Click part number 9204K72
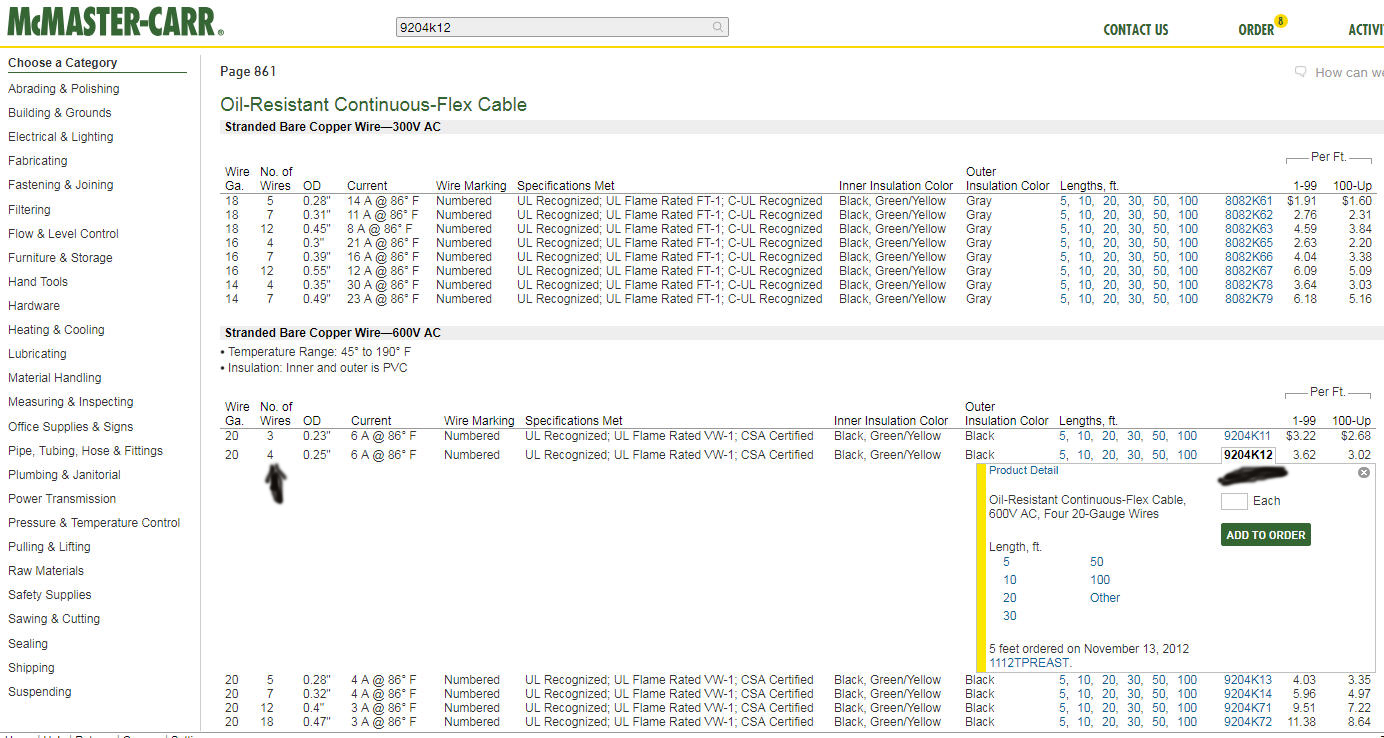Screen dimensions: 1384x738 click(x=1247, y=722)
